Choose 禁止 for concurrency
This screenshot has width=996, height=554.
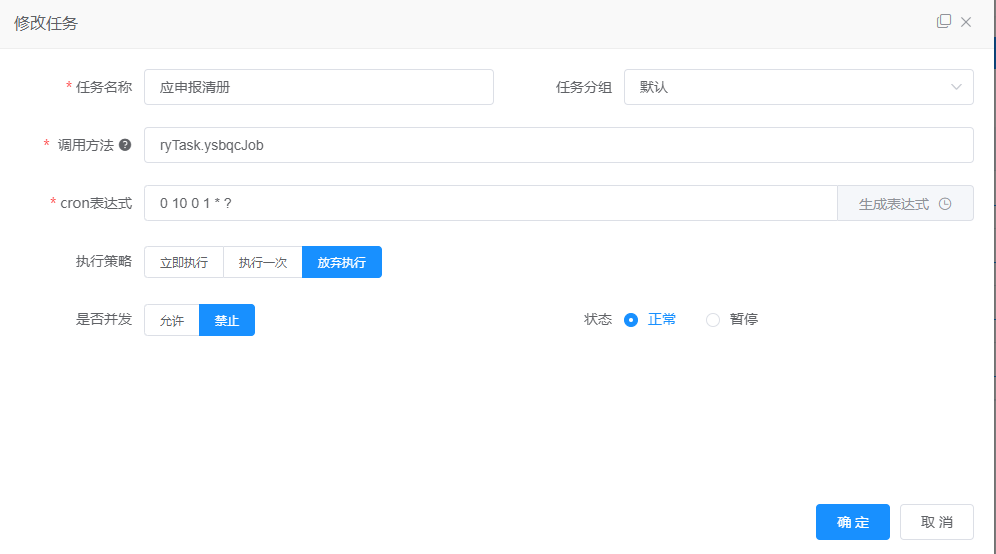(x=227, y=320)
